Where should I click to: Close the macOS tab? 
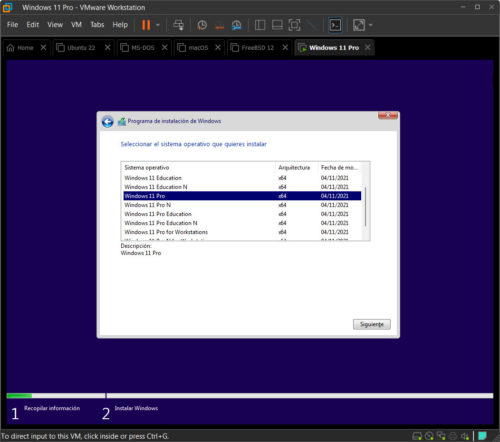tap(218, 48)
